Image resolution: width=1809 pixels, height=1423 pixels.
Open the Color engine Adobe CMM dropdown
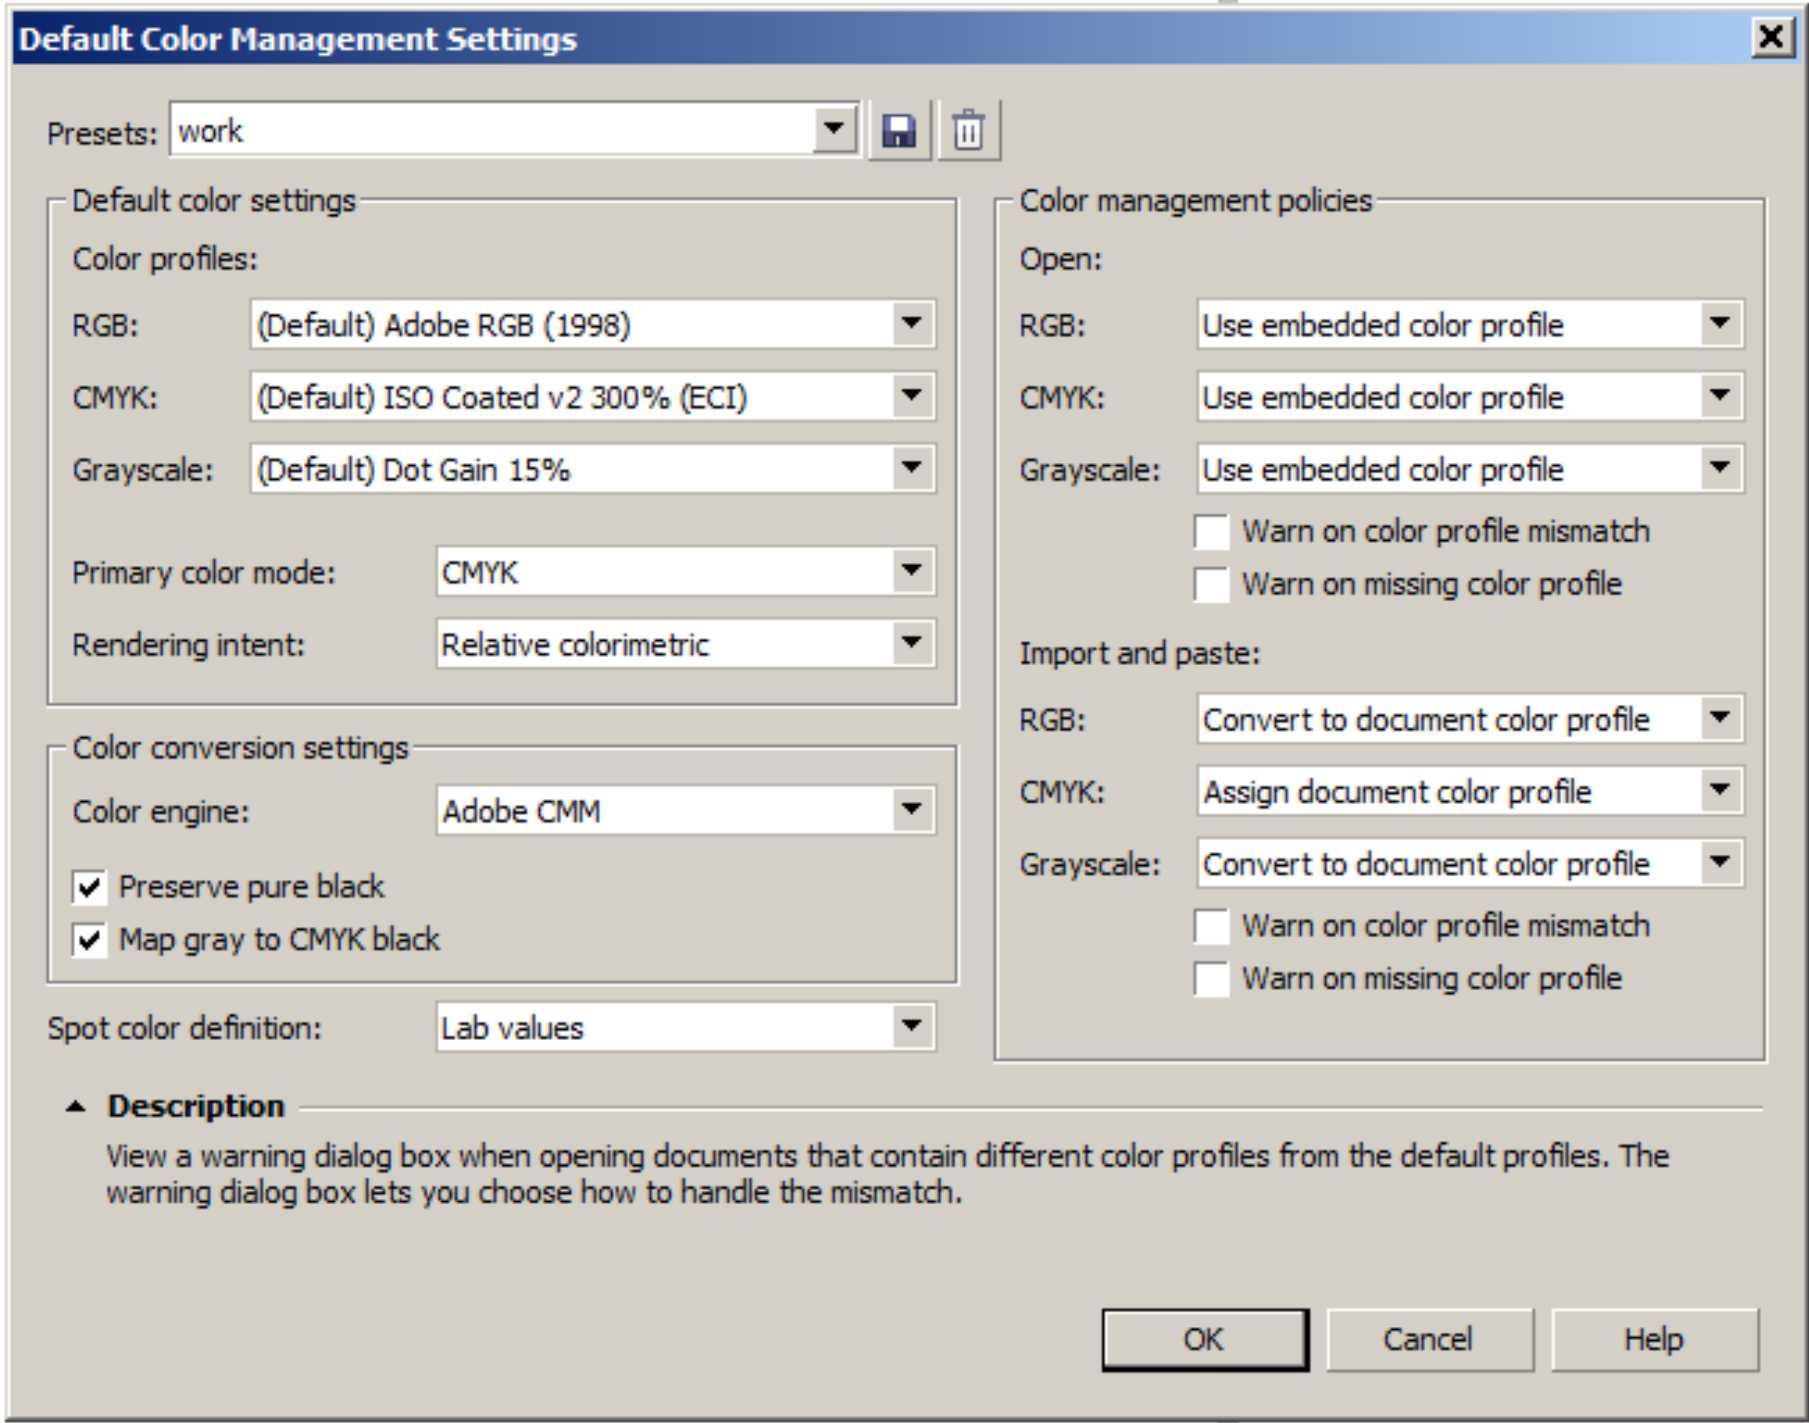coord(911,809)
